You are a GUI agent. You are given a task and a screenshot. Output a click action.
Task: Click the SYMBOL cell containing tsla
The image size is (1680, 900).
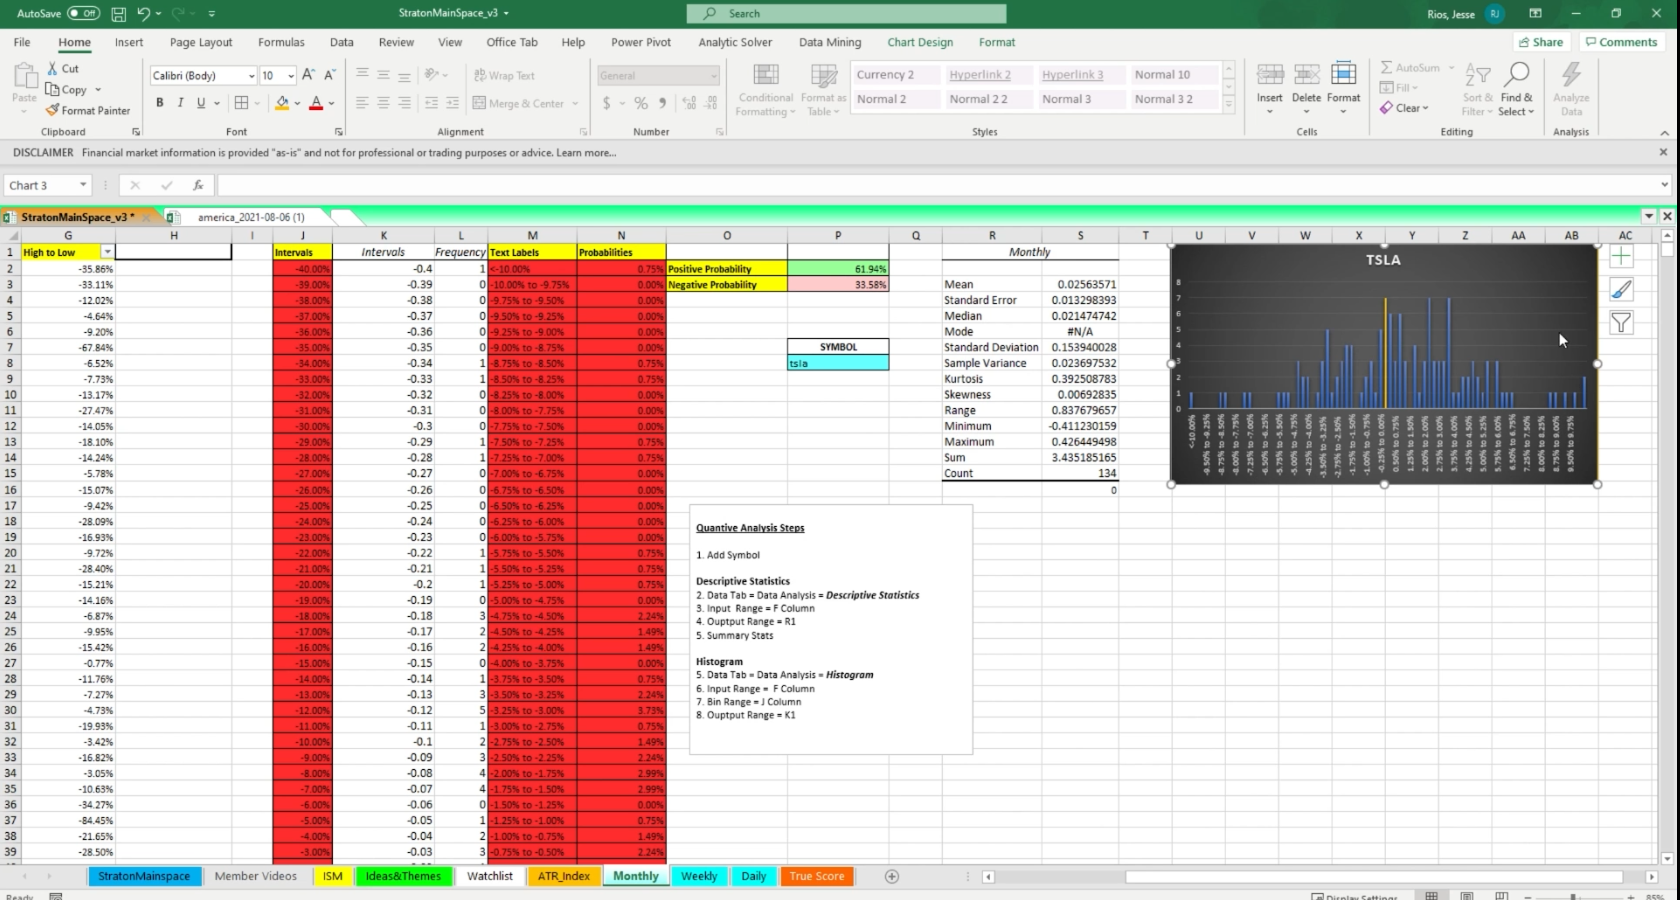point(837,363)
